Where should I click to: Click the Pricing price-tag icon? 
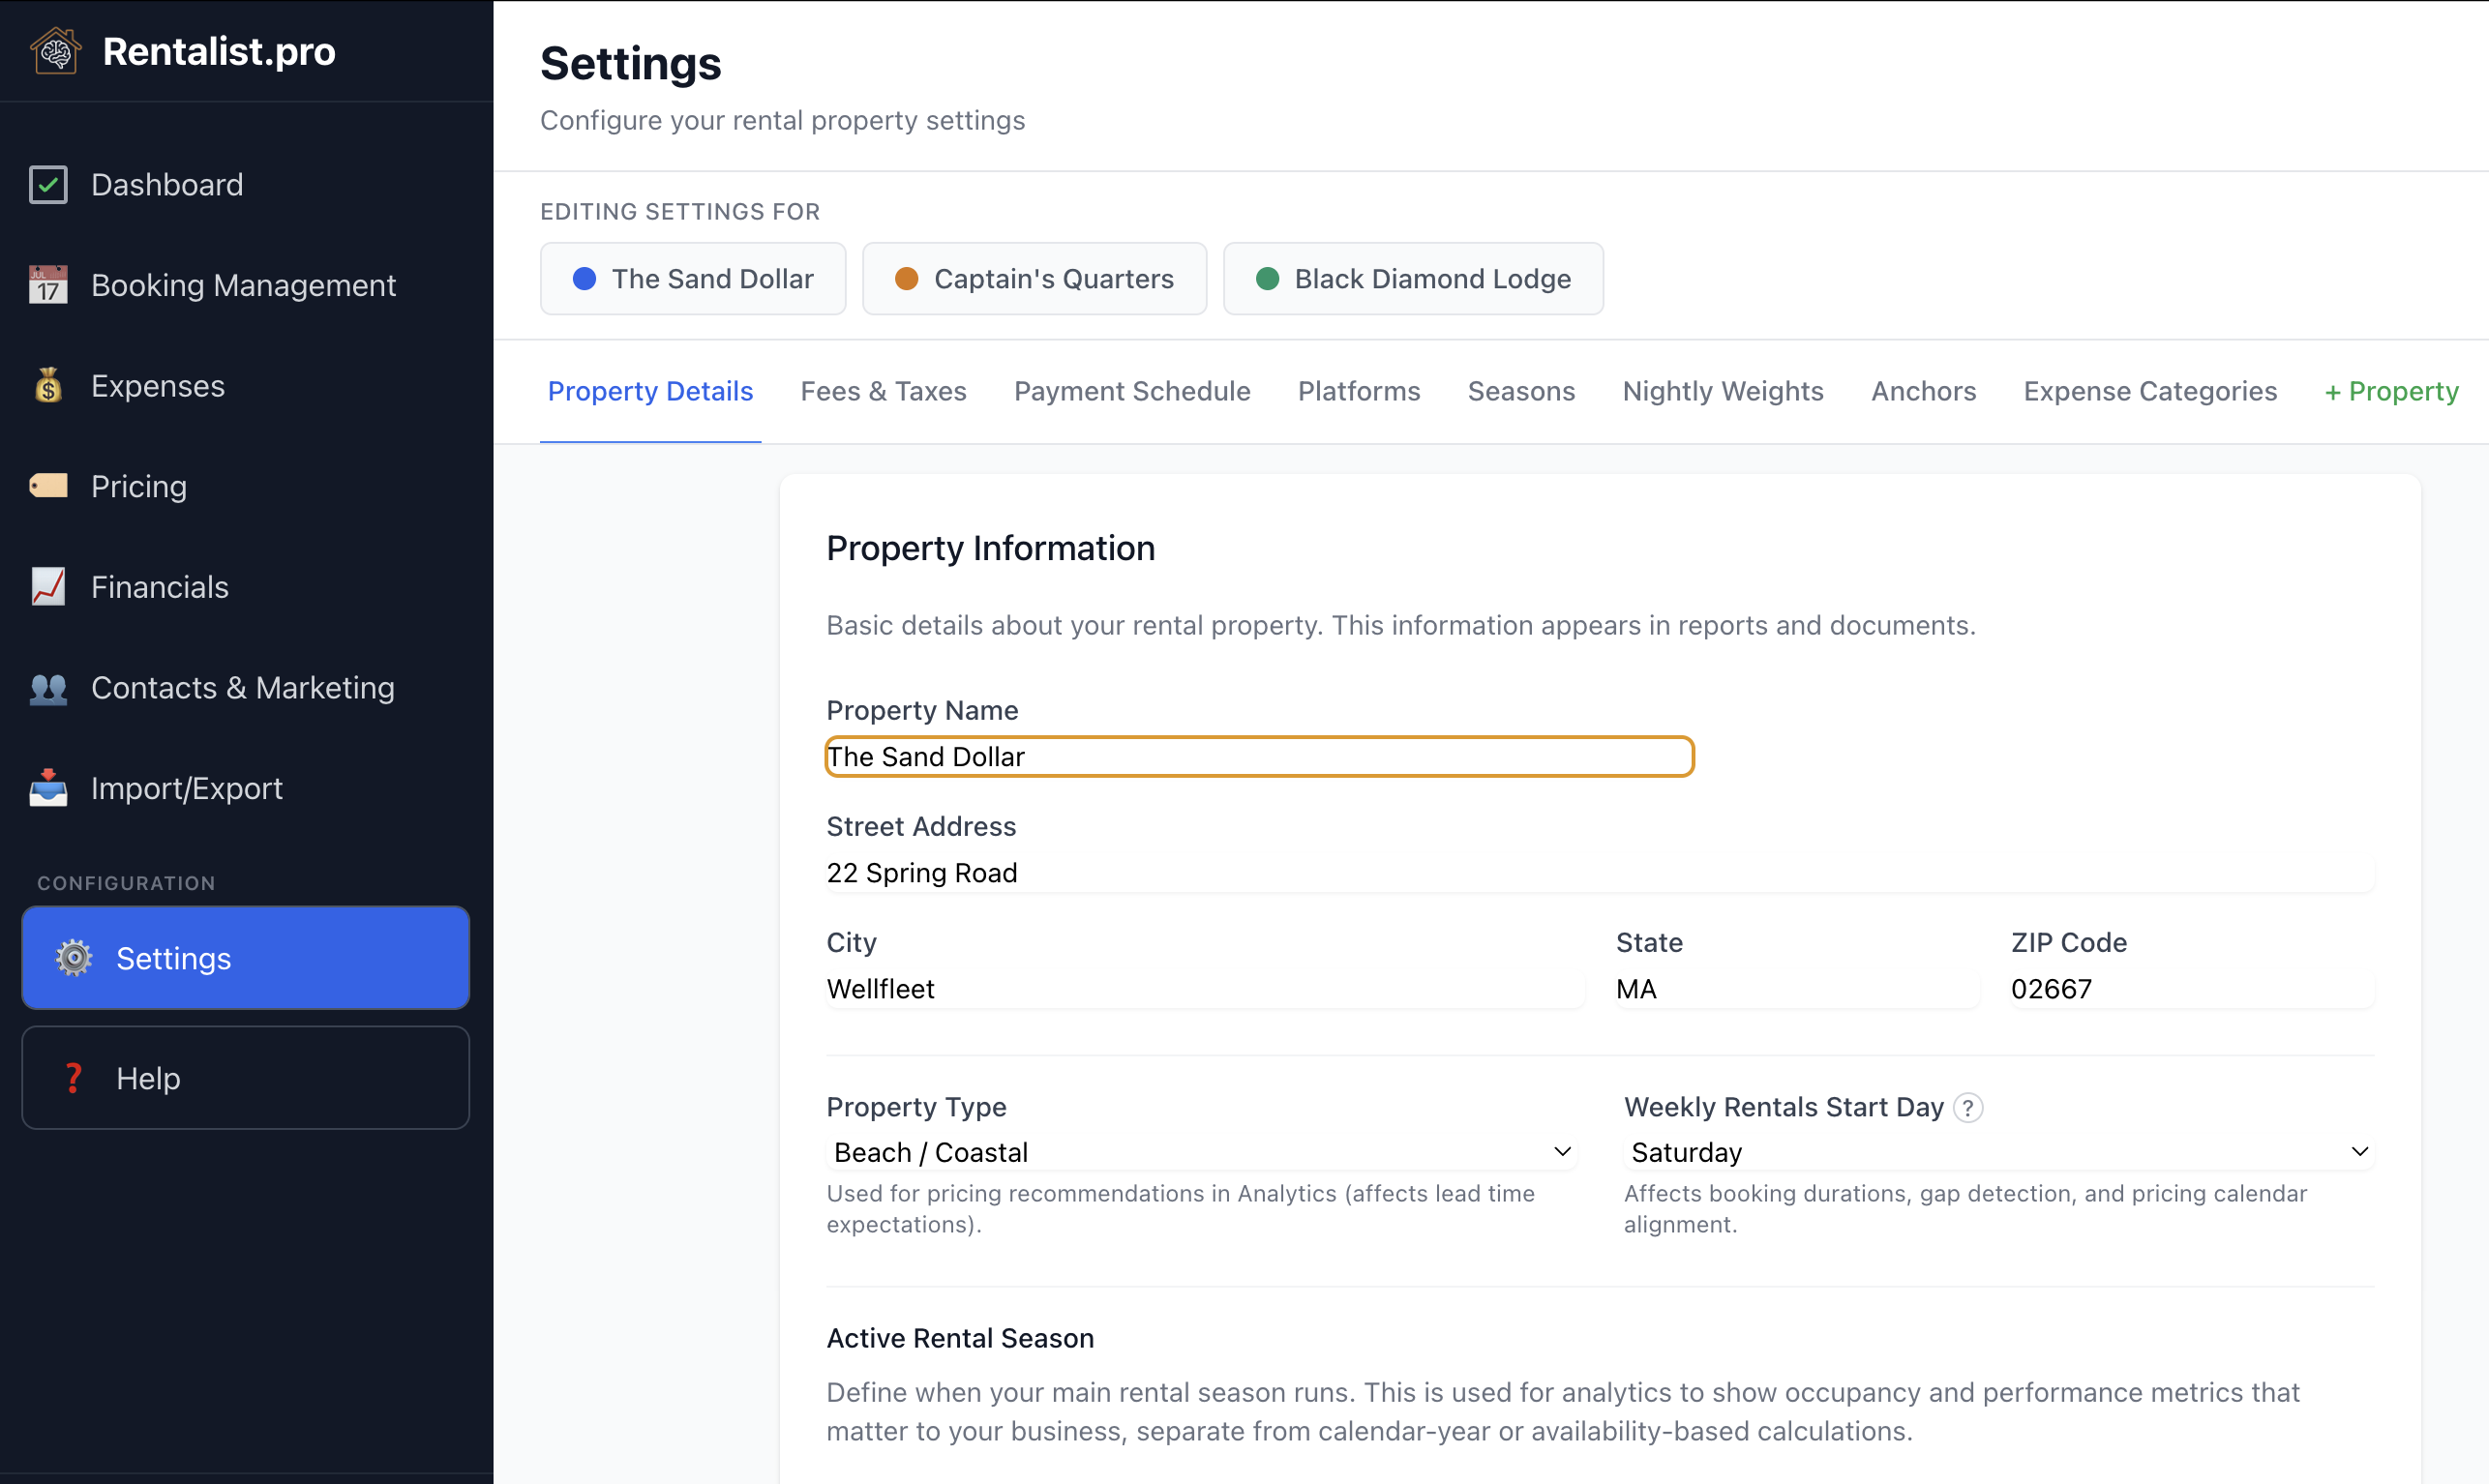pos(47,486)
